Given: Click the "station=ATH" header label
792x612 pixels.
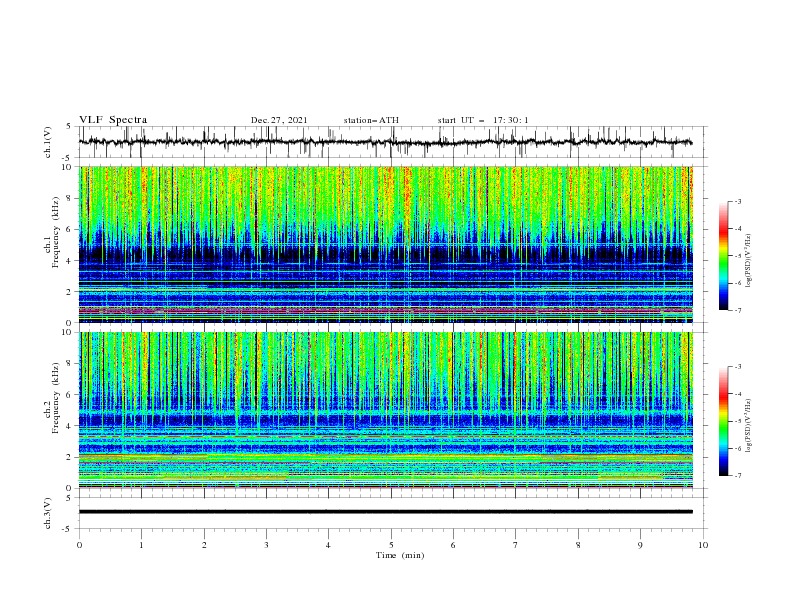Looking at the screenshot, I should pos(371,120).
